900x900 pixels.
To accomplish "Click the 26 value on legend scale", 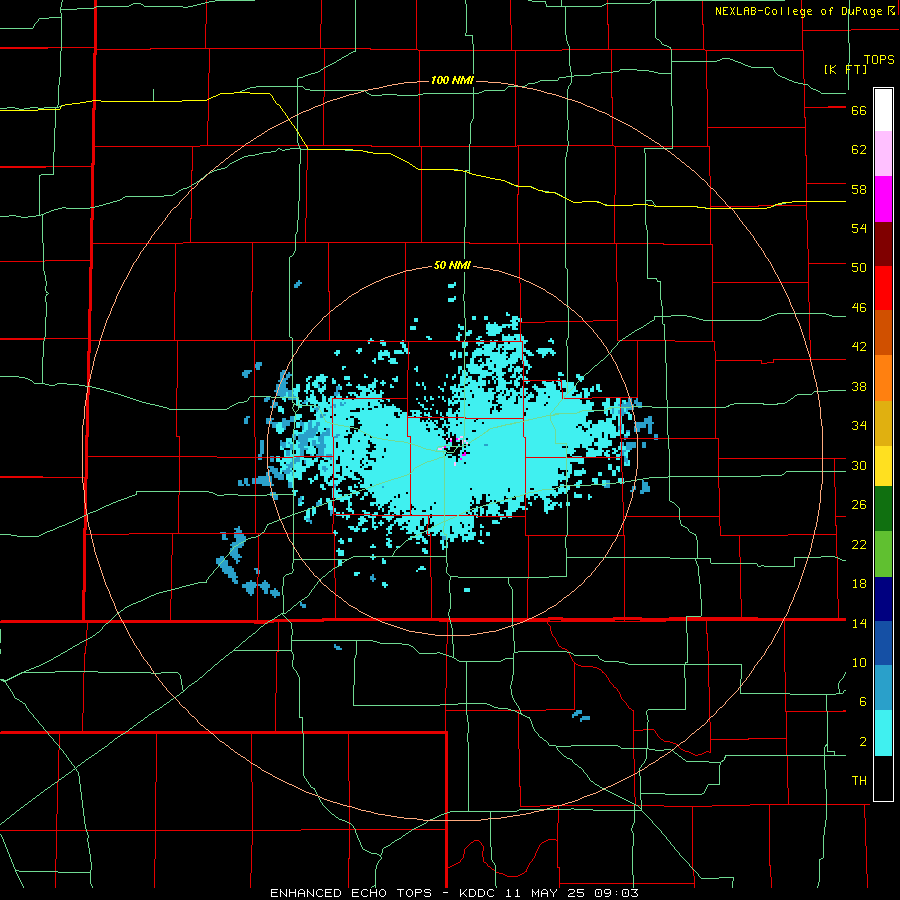I will [859, 505].
